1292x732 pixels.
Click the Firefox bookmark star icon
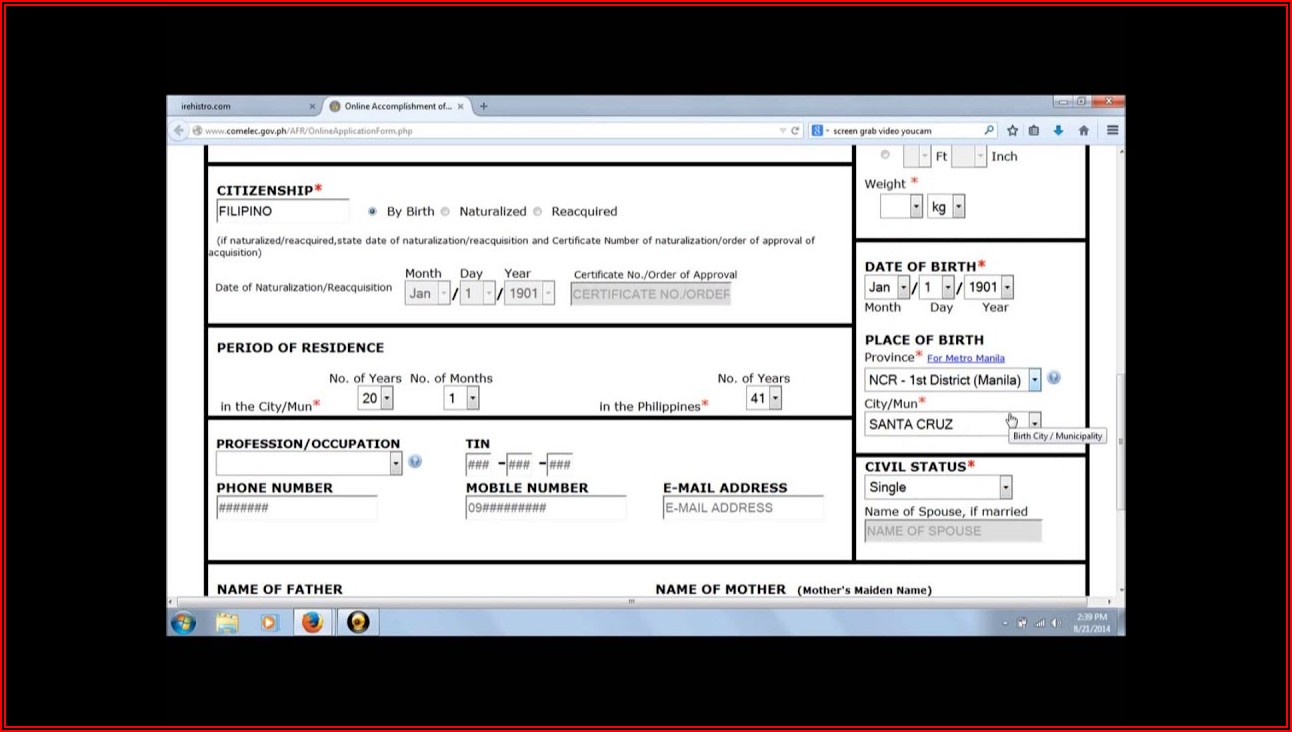pyautogui.click(x=1012, y=131)
